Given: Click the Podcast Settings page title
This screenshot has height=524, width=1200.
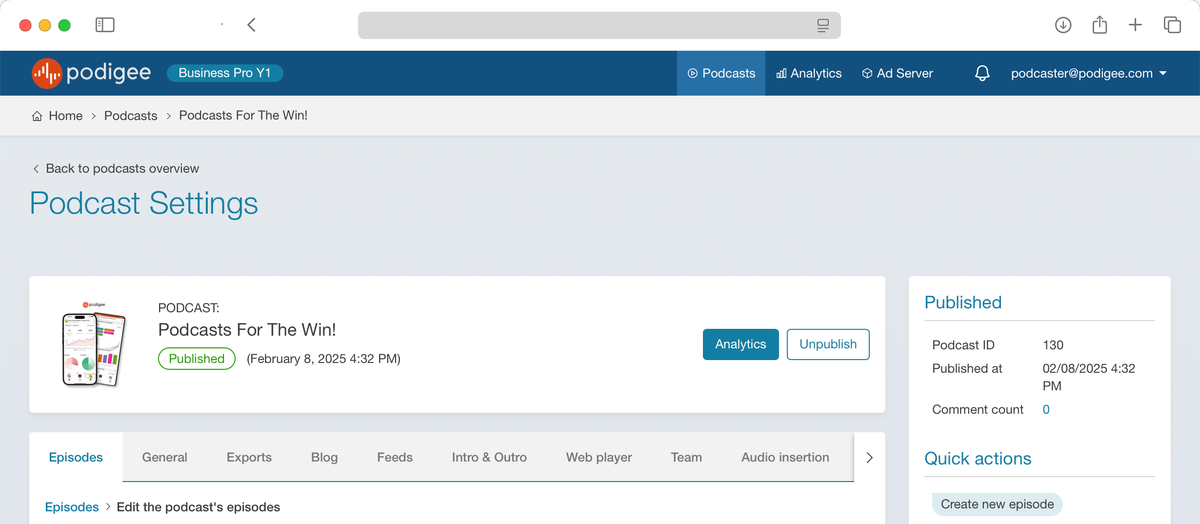Looking at the screenshot, I should coord(144,203).
